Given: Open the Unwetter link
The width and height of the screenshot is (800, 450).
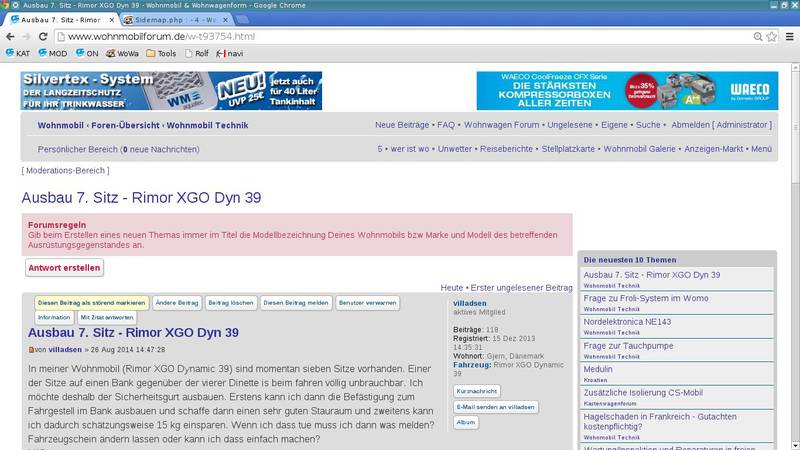Looking at the screenshot, I should coord(455,149).
